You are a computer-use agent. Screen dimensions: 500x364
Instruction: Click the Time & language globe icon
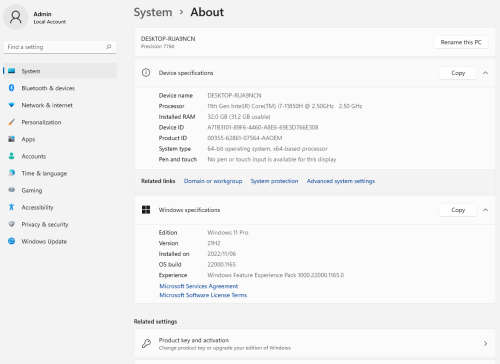point(12,173)
